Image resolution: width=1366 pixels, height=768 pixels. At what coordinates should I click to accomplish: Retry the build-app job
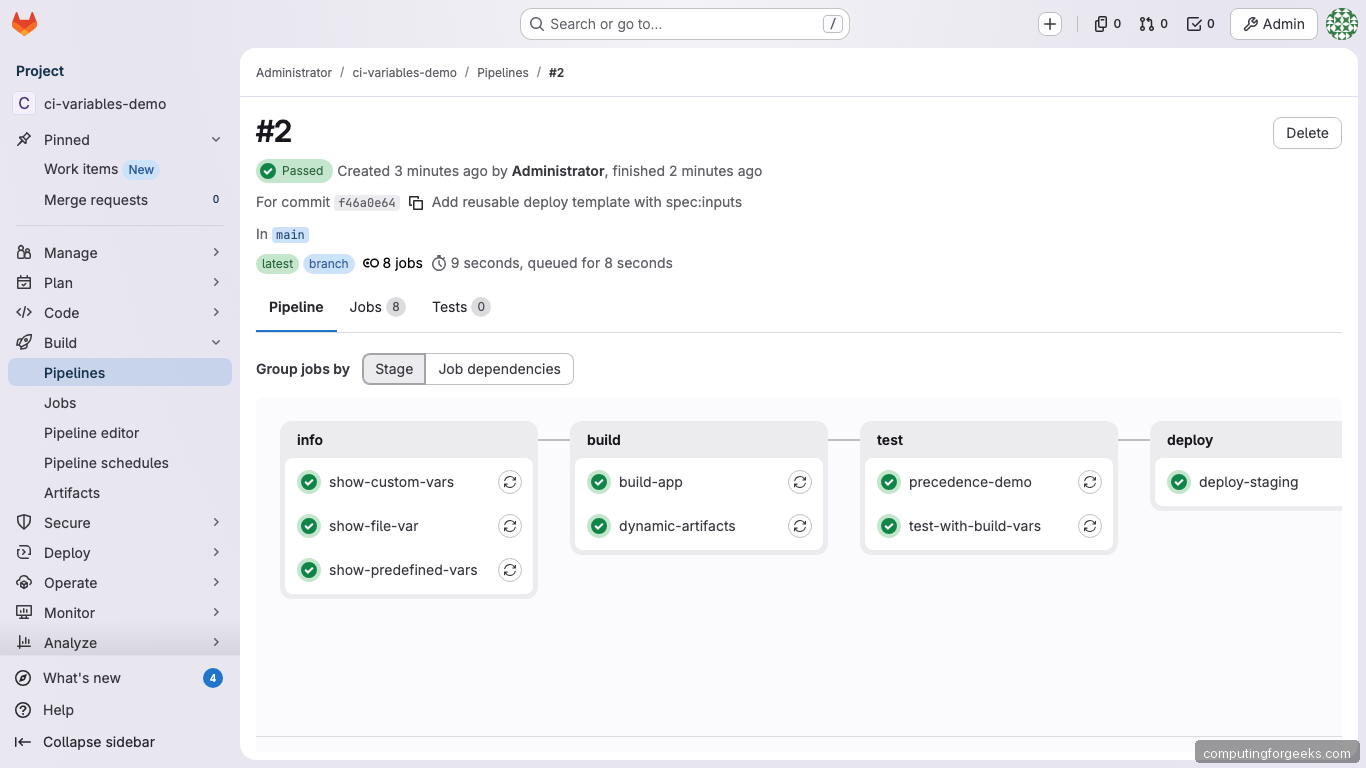tap(800, 481)
